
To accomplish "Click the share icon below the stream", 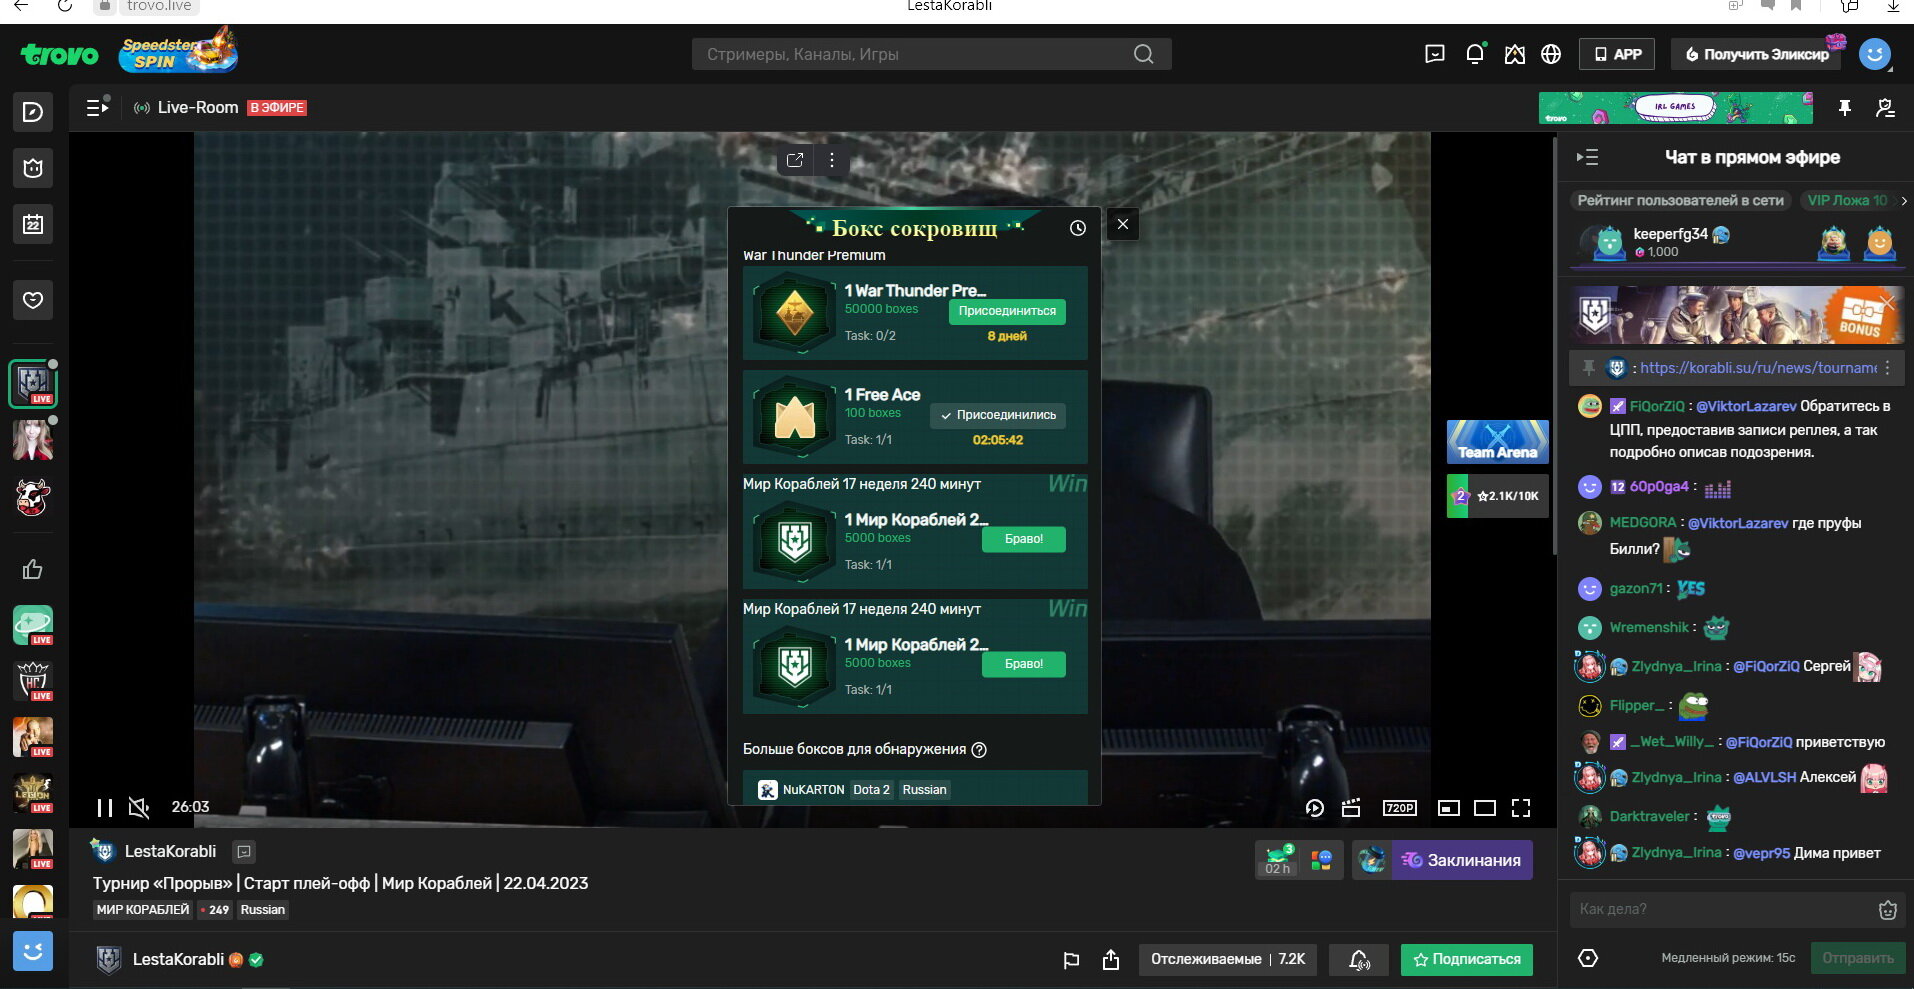I will (x=1110, y=960).
